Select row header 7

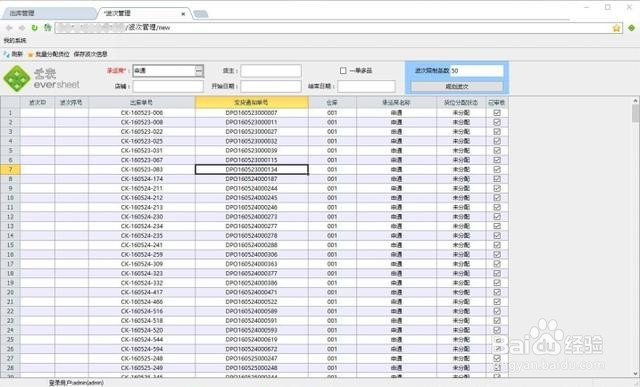[x=10, y=169]
